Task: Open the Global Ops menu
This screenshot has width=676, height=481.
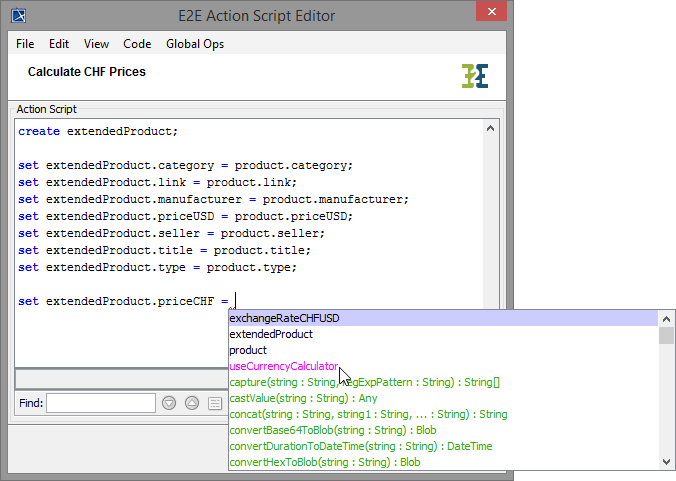Action: pos(194,44)
